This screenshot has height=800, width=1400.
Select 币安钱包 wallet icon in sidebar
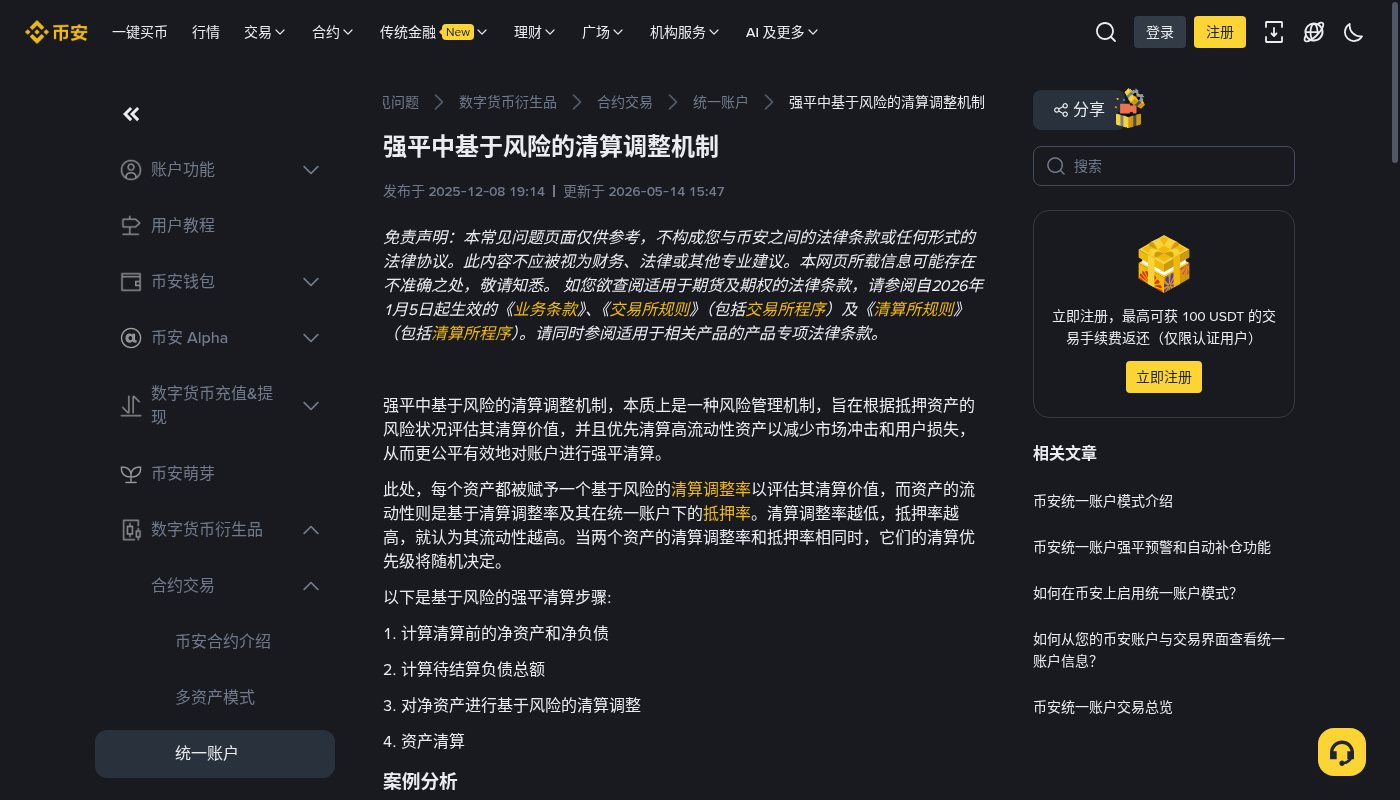coord(131,282)
